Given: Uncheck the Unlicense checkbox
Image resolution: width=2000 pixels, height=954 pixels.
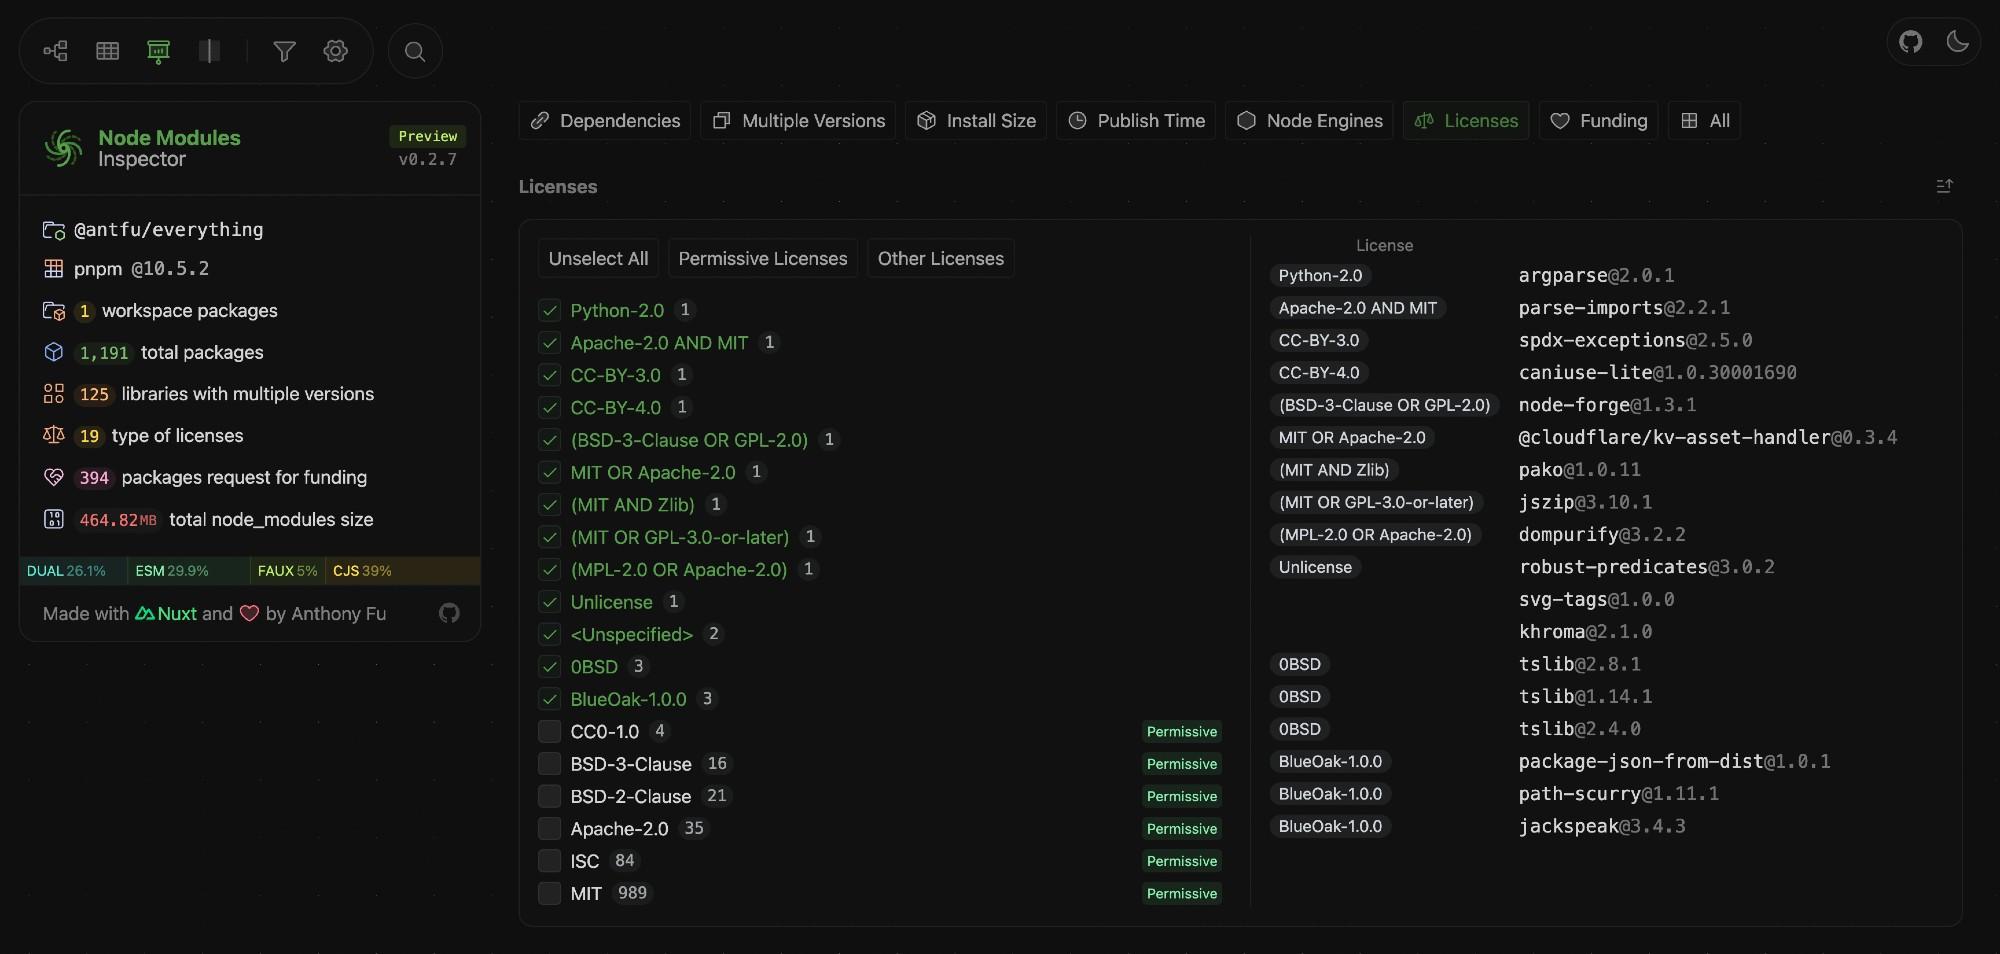Looking at the screenshot, I should coord(549,602).
